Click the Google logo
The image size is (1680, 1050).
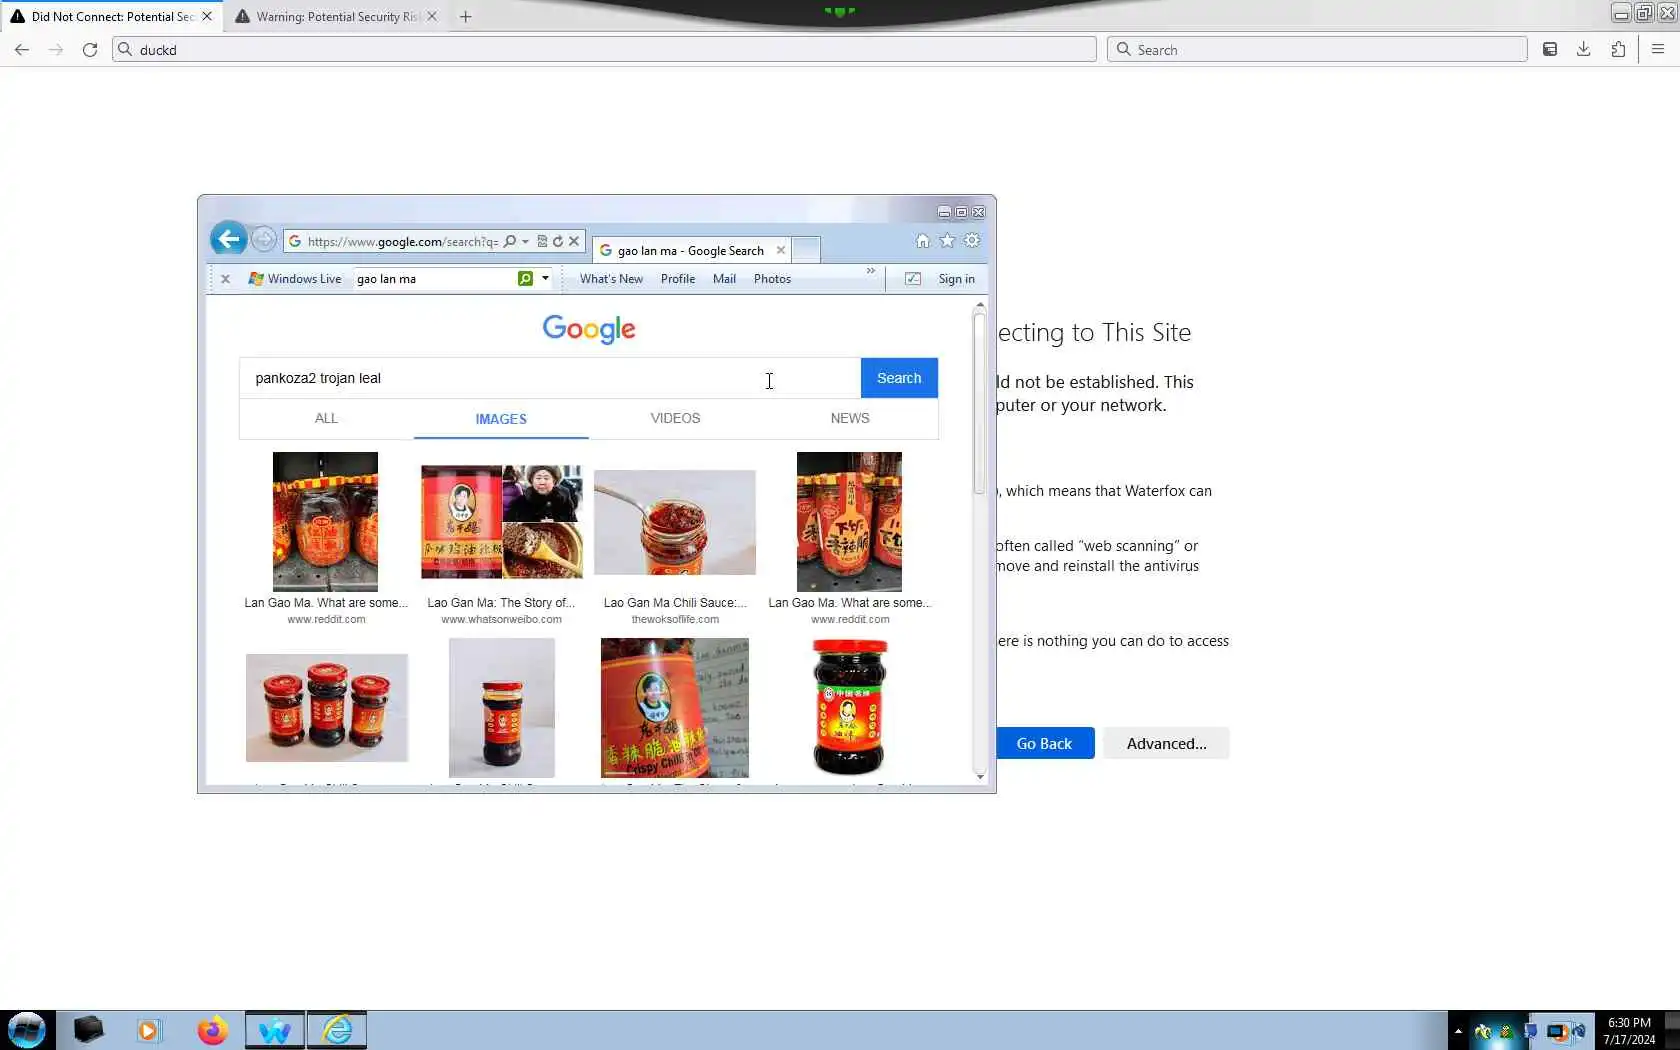(589, 329)
